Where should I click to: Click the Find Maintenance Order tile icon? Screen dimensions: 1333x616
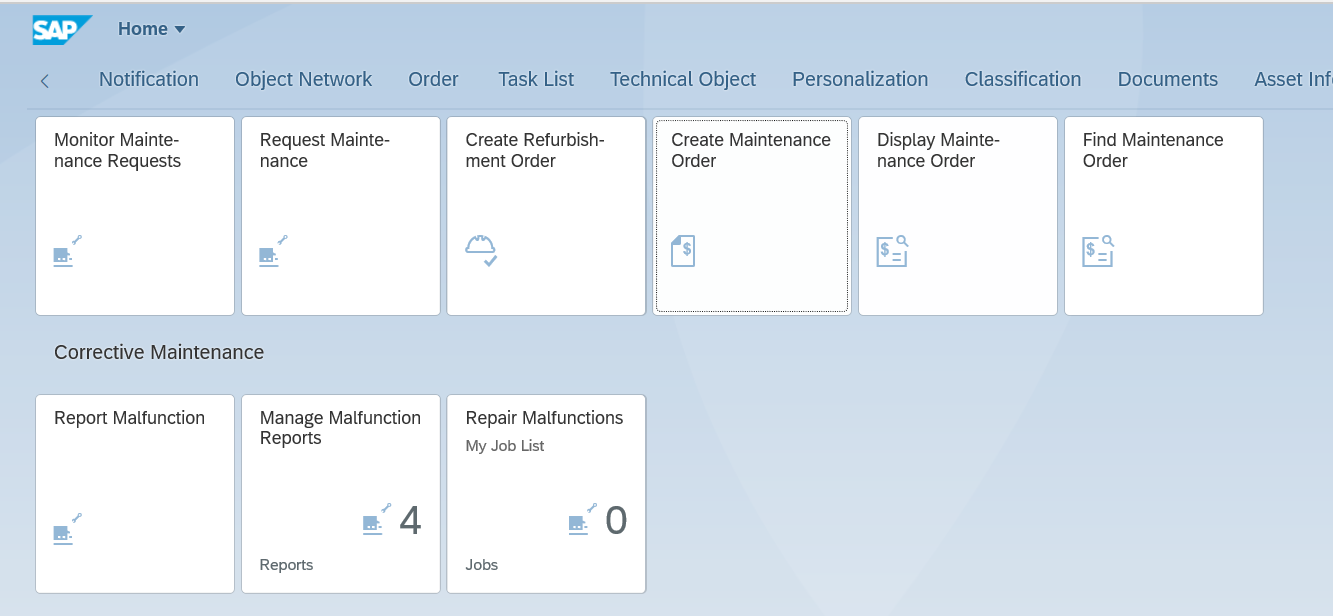[x=1098, y=251]
